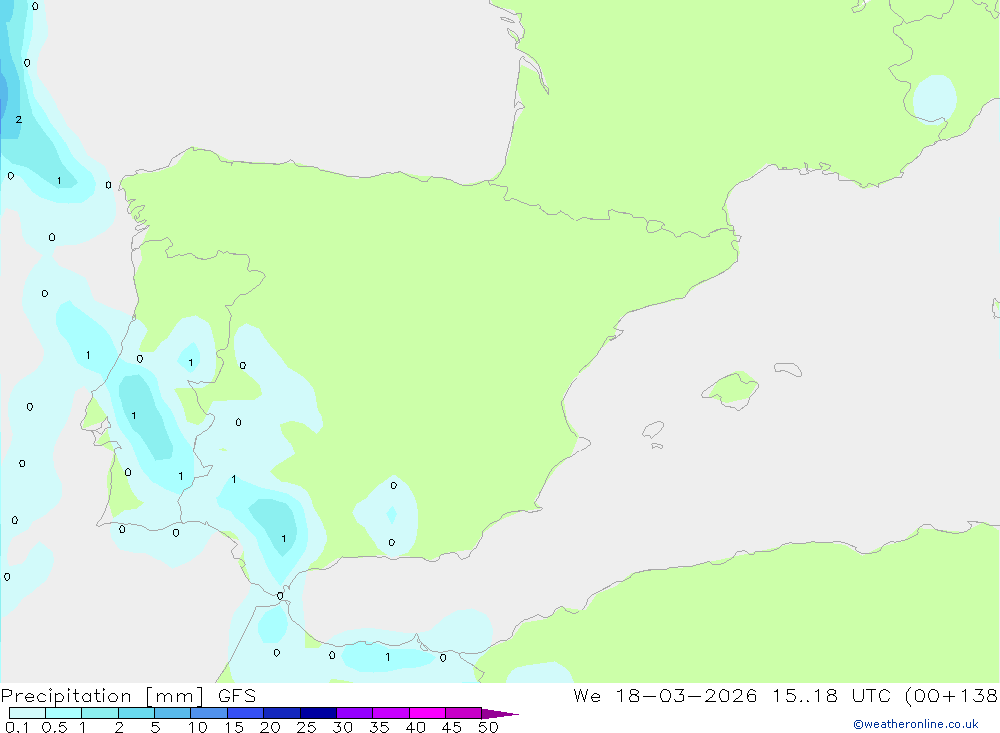Select the 45–50 mm legend color box
This screenshot has width=1000, height=733.
464,713
